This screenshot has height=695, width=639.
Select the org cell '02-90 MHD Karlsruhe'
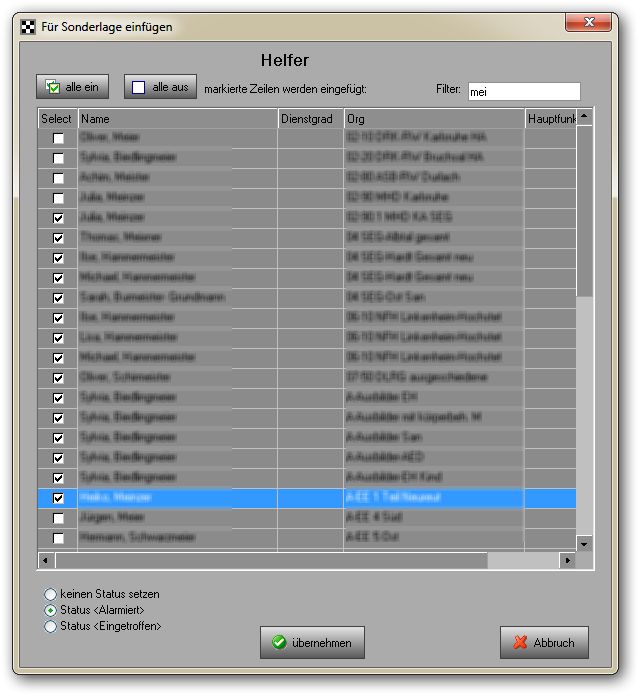(x=434, y=197)
